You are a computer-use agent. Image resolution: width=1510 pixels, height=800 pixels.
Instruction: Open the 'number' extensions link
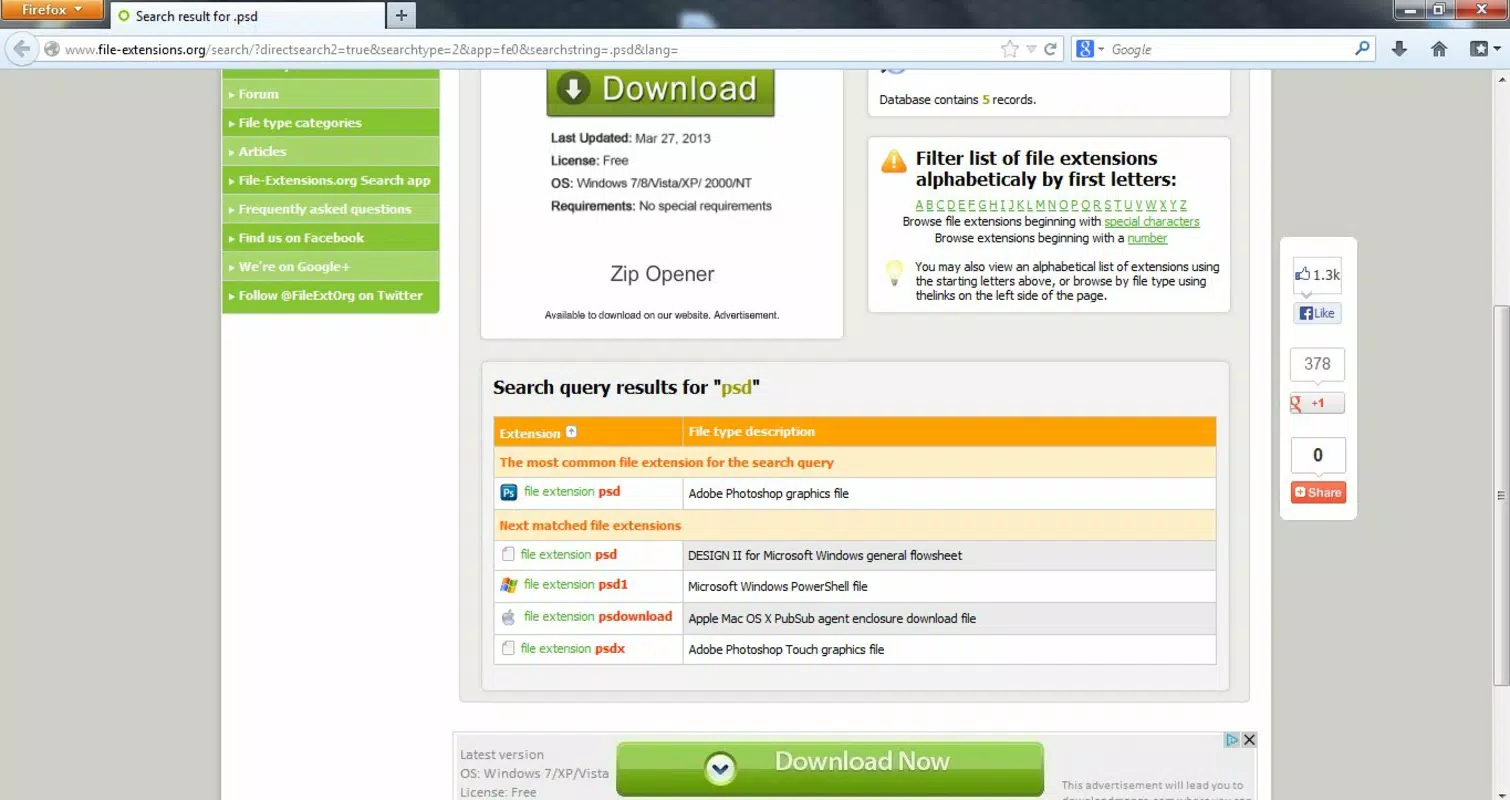click(x=1147, y=239)
